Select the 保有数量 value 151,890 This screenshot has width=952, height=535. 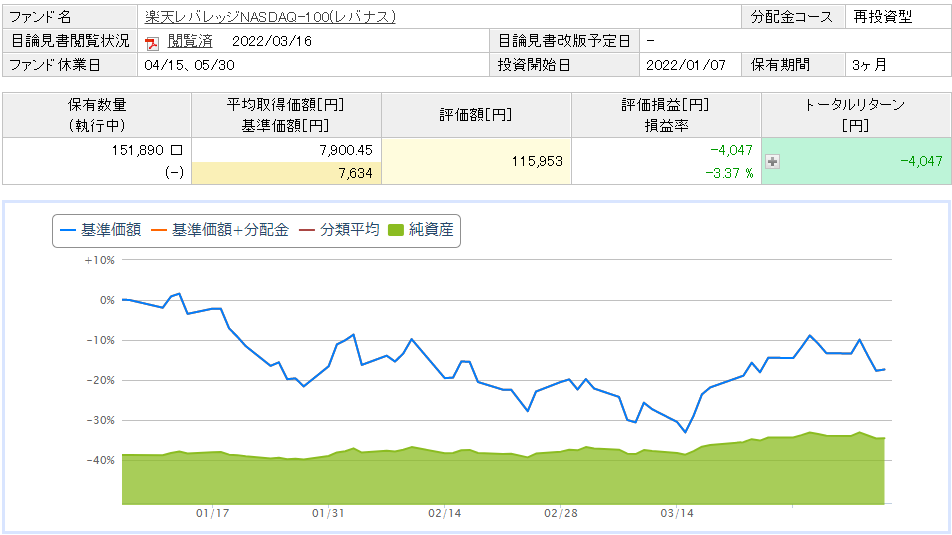click(x=137, y=150)
